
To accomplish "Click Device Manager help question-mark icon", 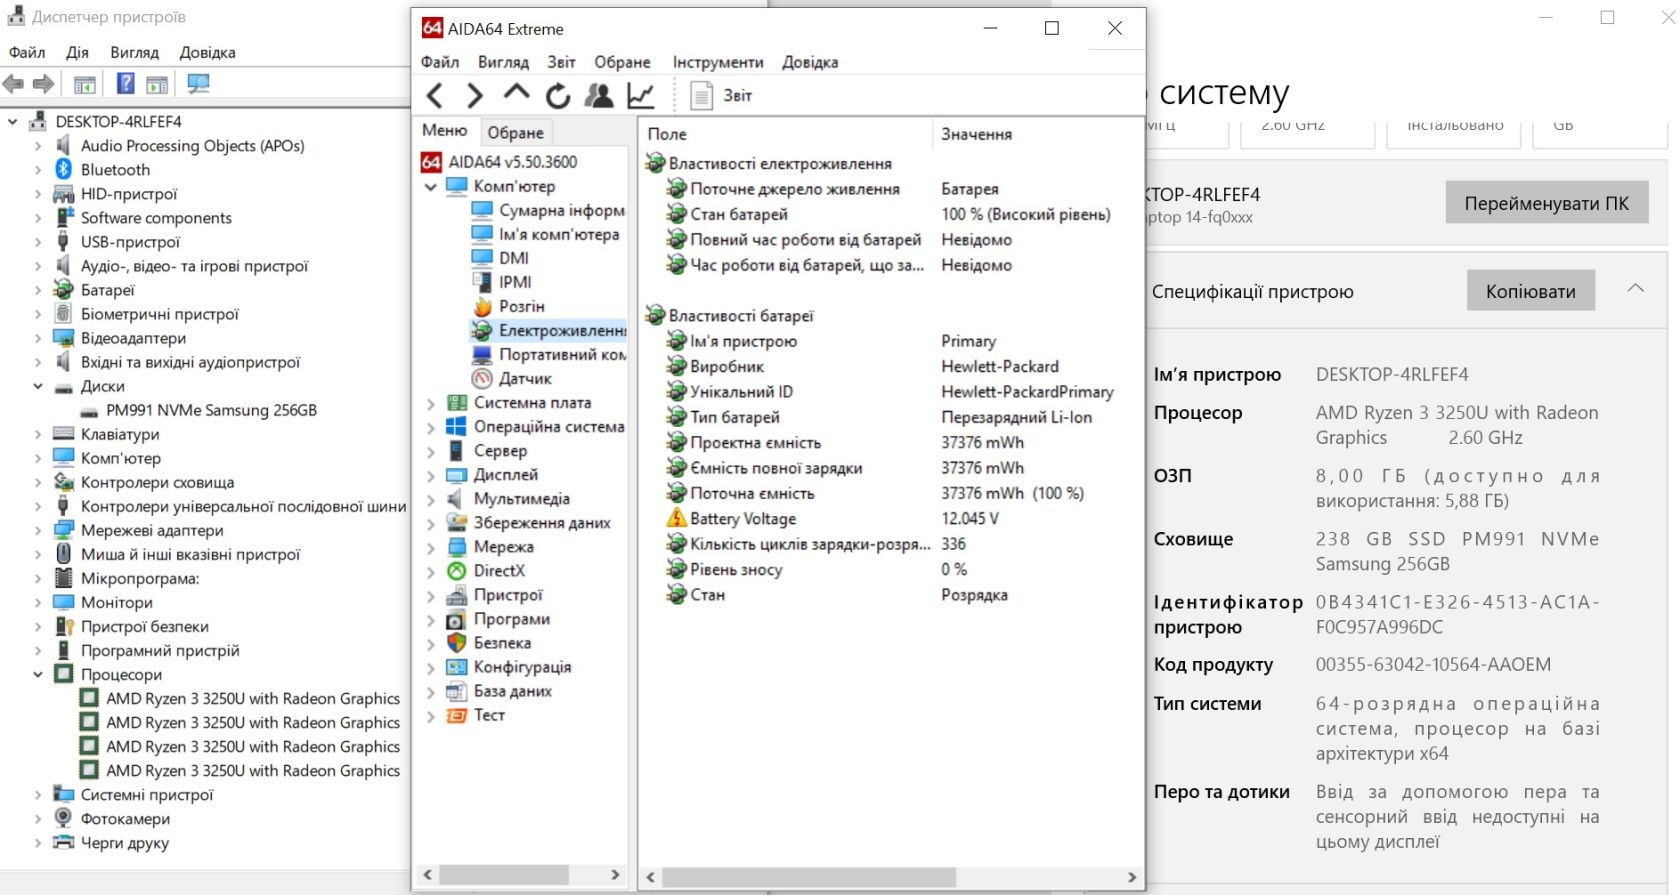I will [125, 84].
